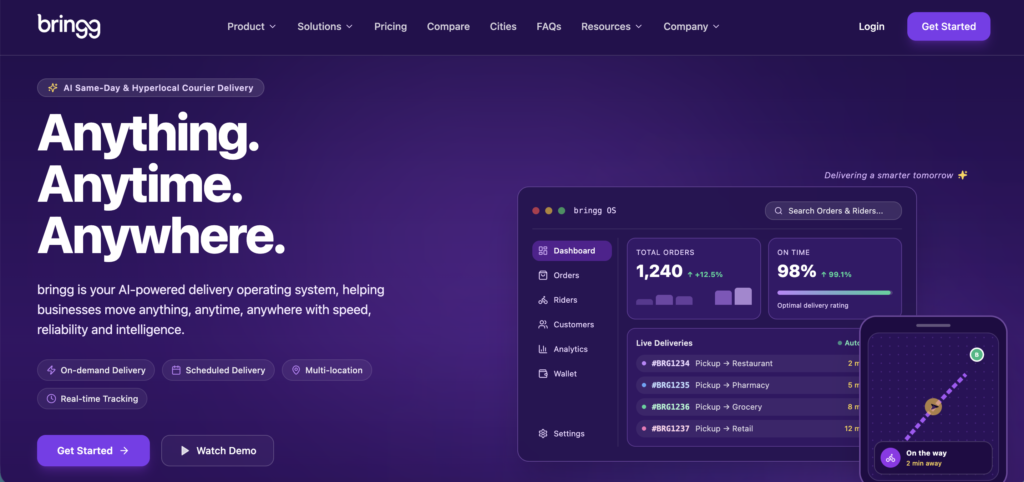This screenshot has width=1024, height=482.
Task: Select delivery row #BRG1234 Pickup → Restaurant
Action: (749, 363)
